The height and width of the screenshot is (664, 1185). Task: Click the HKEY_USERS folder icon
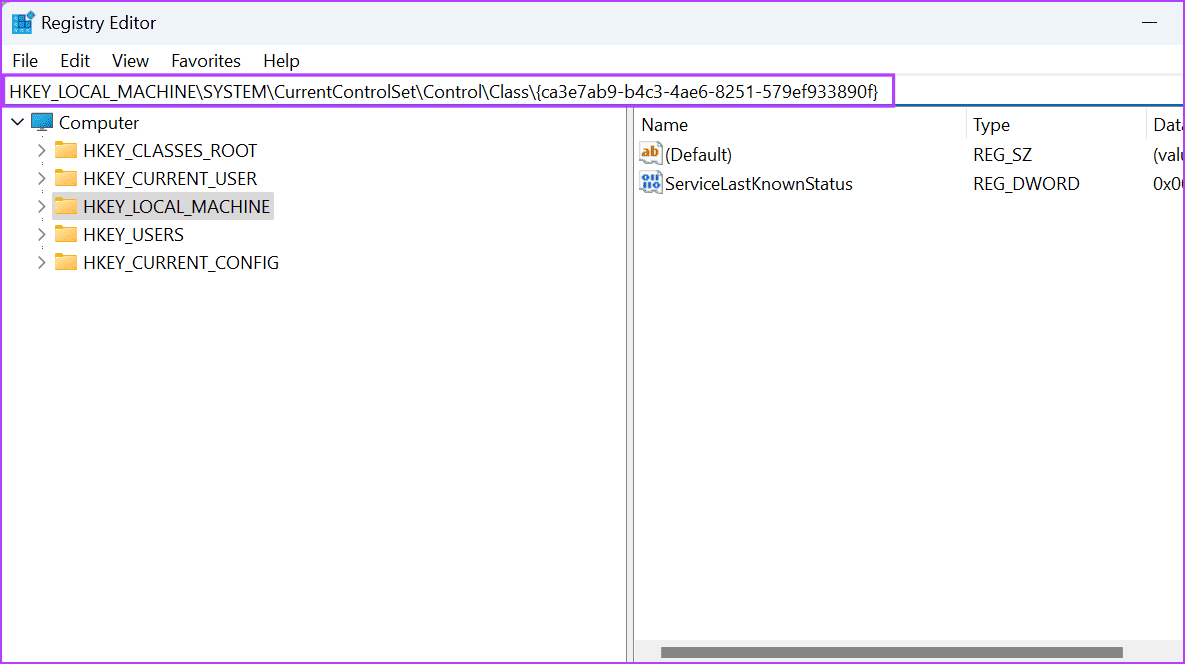point(66,234)
